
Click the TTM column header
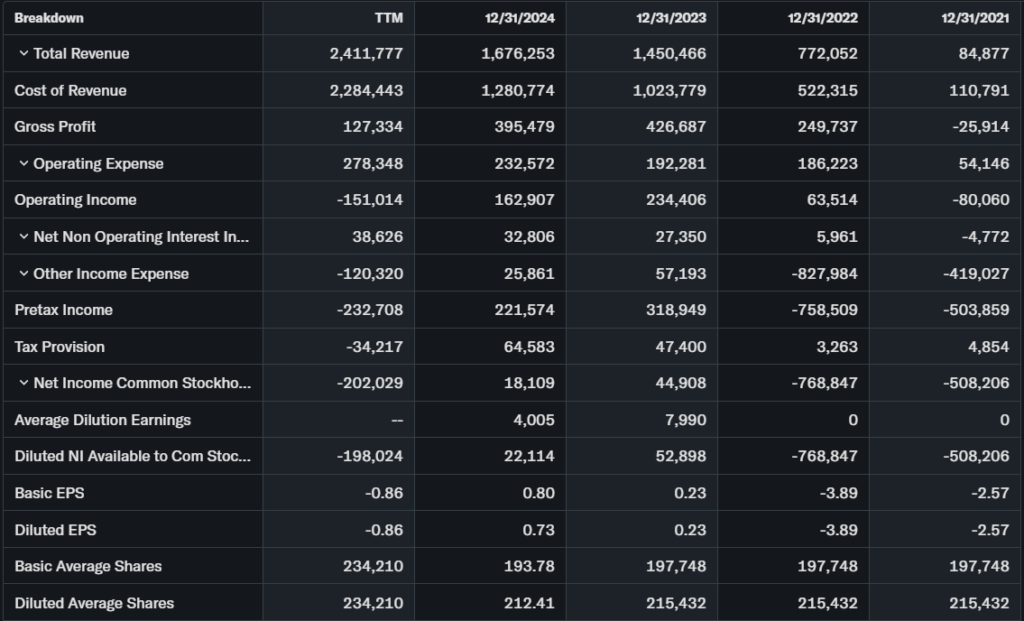pos(389,18)
